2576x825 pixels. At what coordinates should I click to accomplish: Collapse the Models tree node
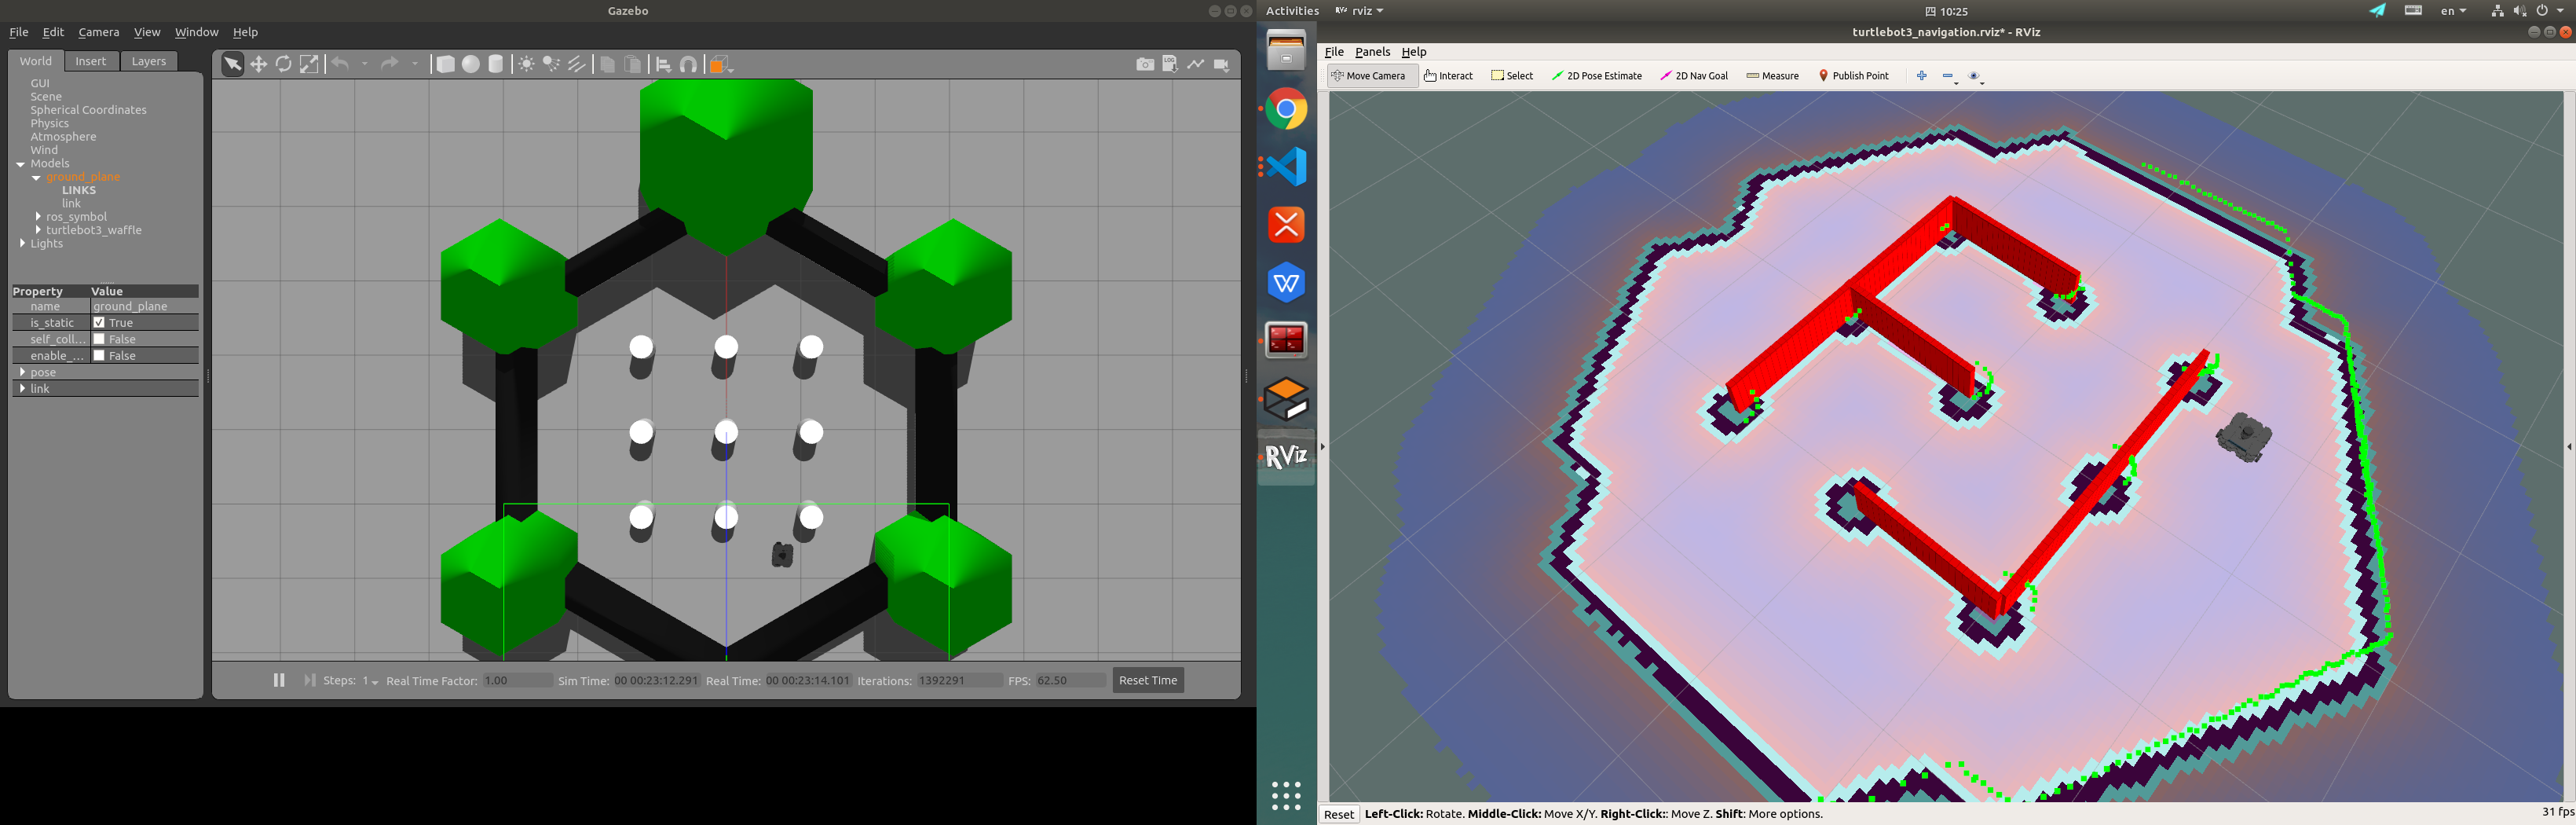coord(20,164)
